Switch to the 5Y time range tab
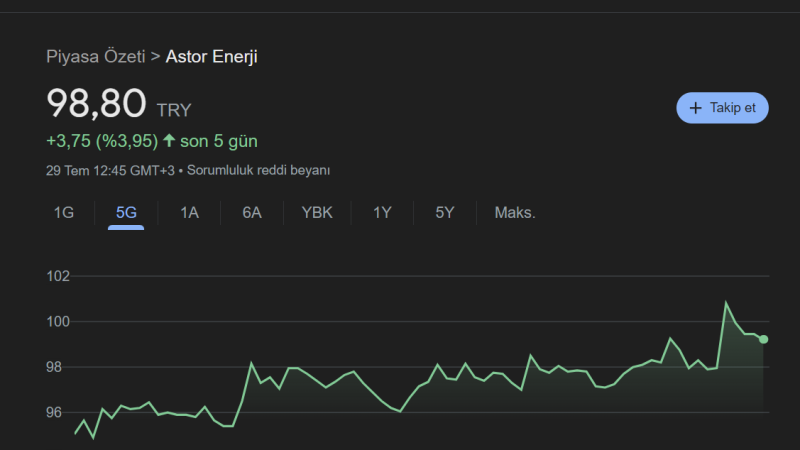The image size is (800, 450). pyautogui.click(x=445, y=213)
